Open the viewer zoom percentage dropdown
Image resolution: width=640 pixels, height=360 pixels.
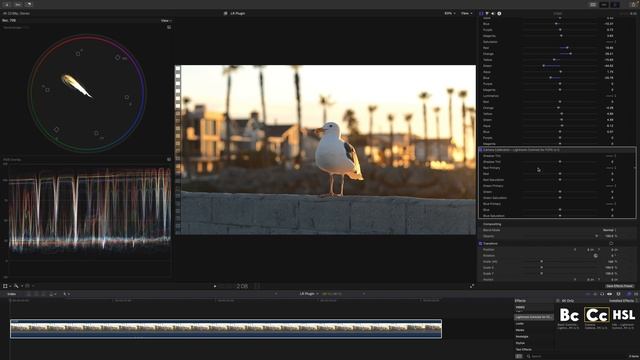(450, 13)
